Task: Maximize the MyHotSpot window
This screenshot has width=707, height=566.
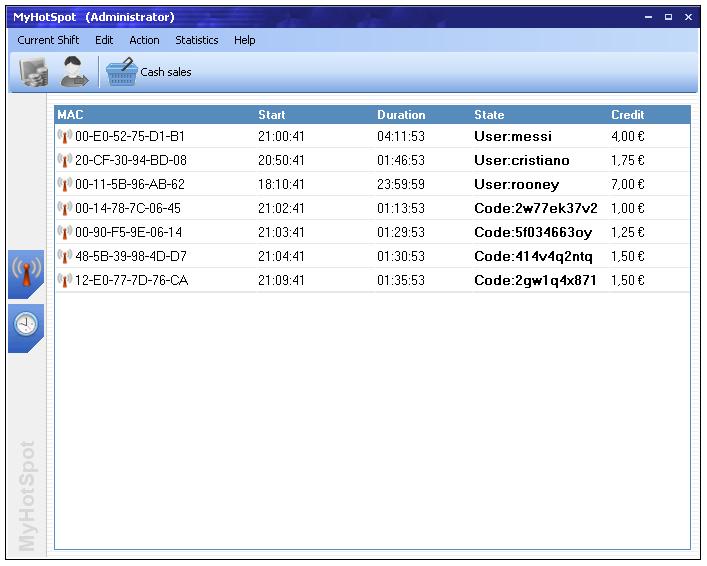Action: click(668, 17)
